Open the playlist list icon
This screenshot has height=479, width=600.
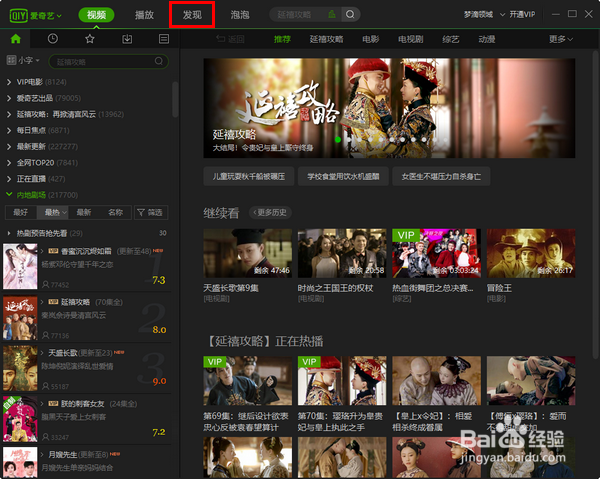(x=164, y=39)
